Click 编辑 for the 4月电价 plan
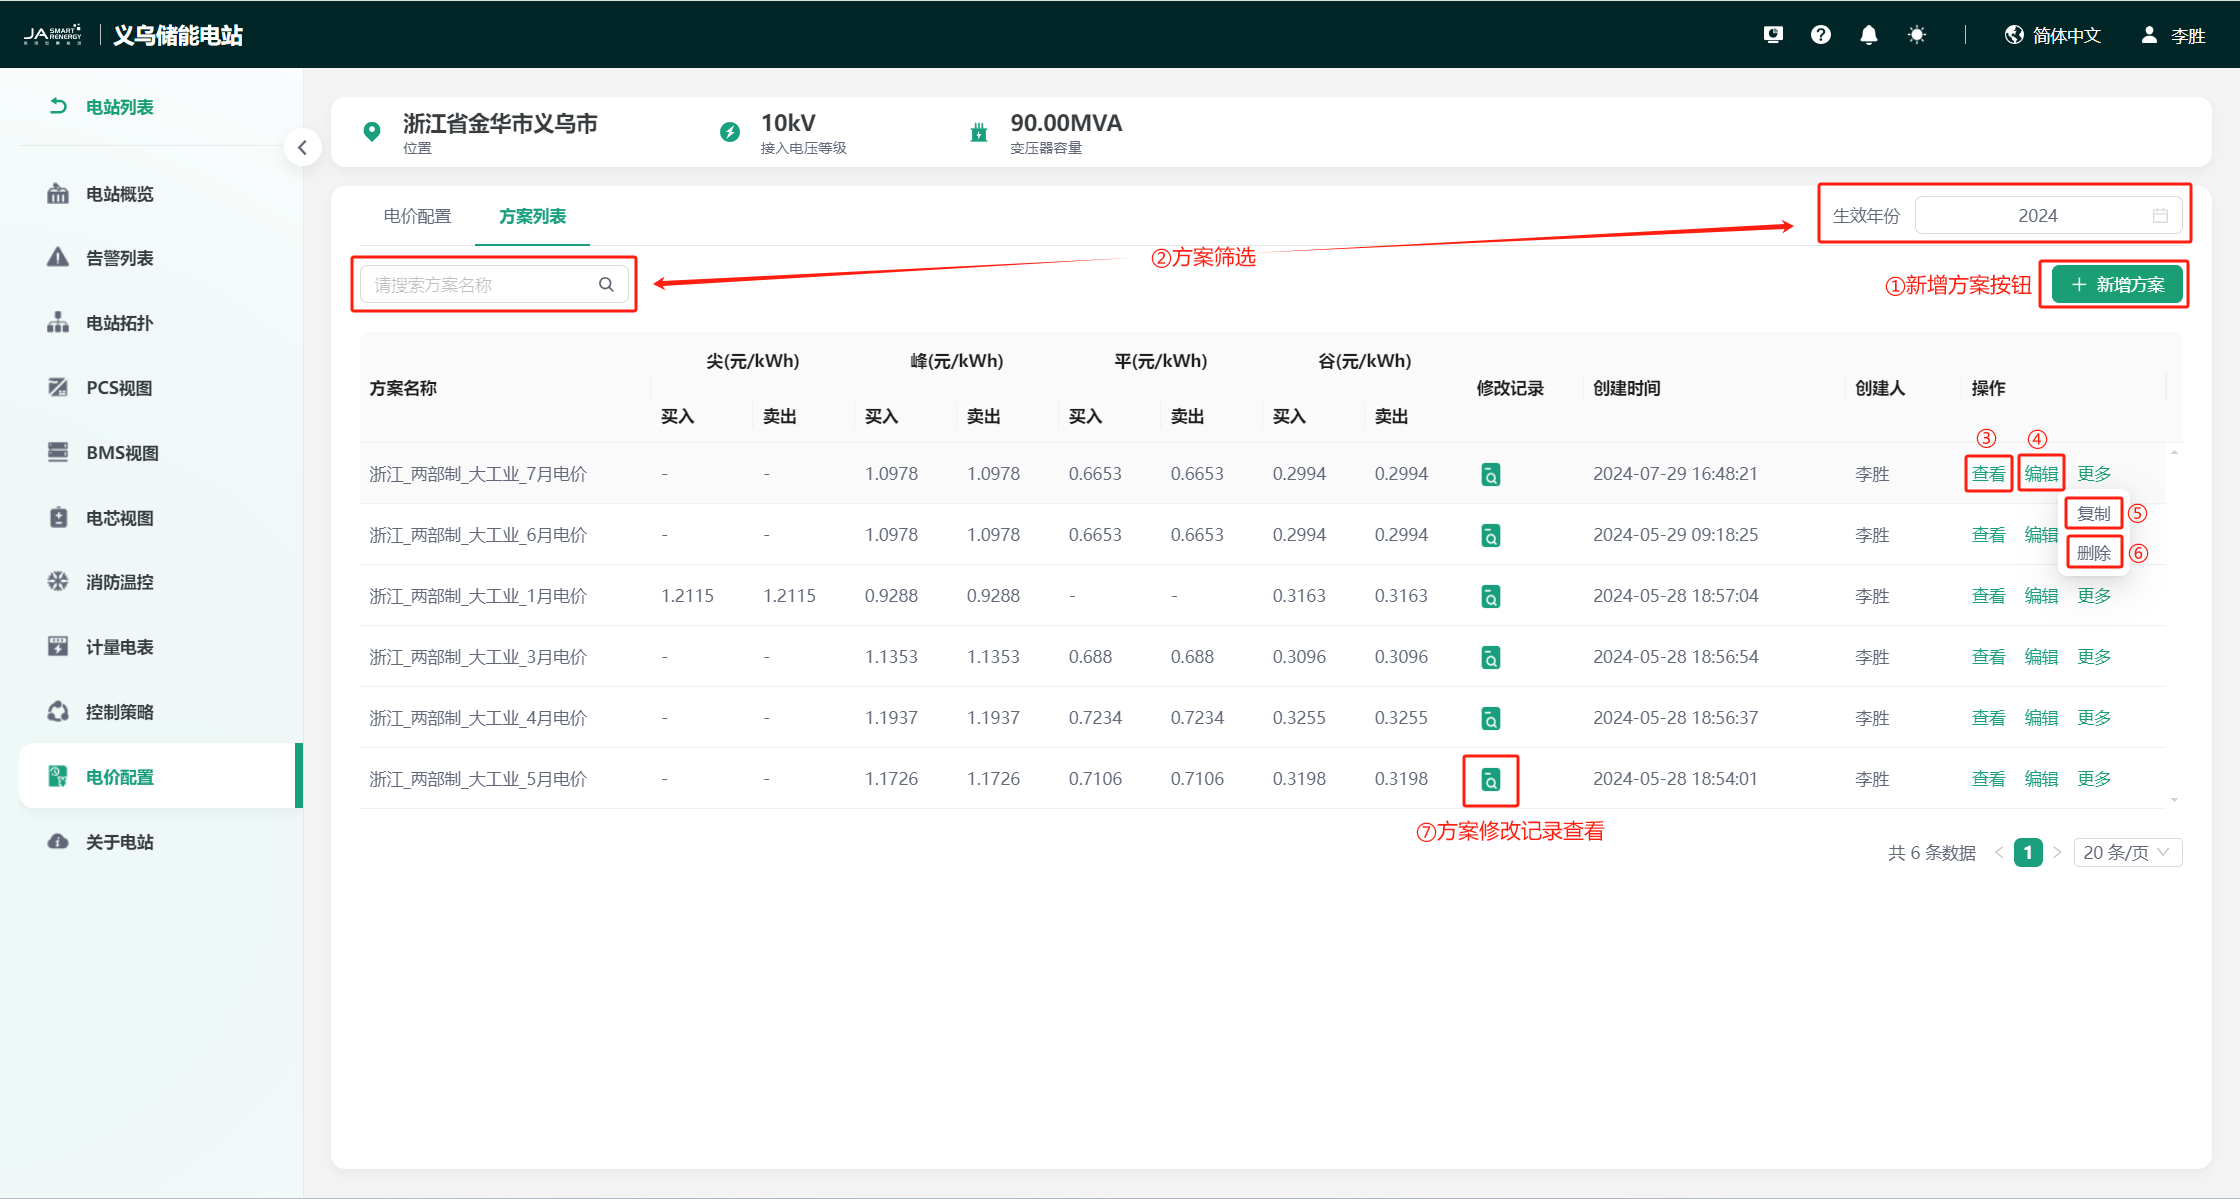The width and height of the screenshot is (2240, 1199). coord(2041,718)
